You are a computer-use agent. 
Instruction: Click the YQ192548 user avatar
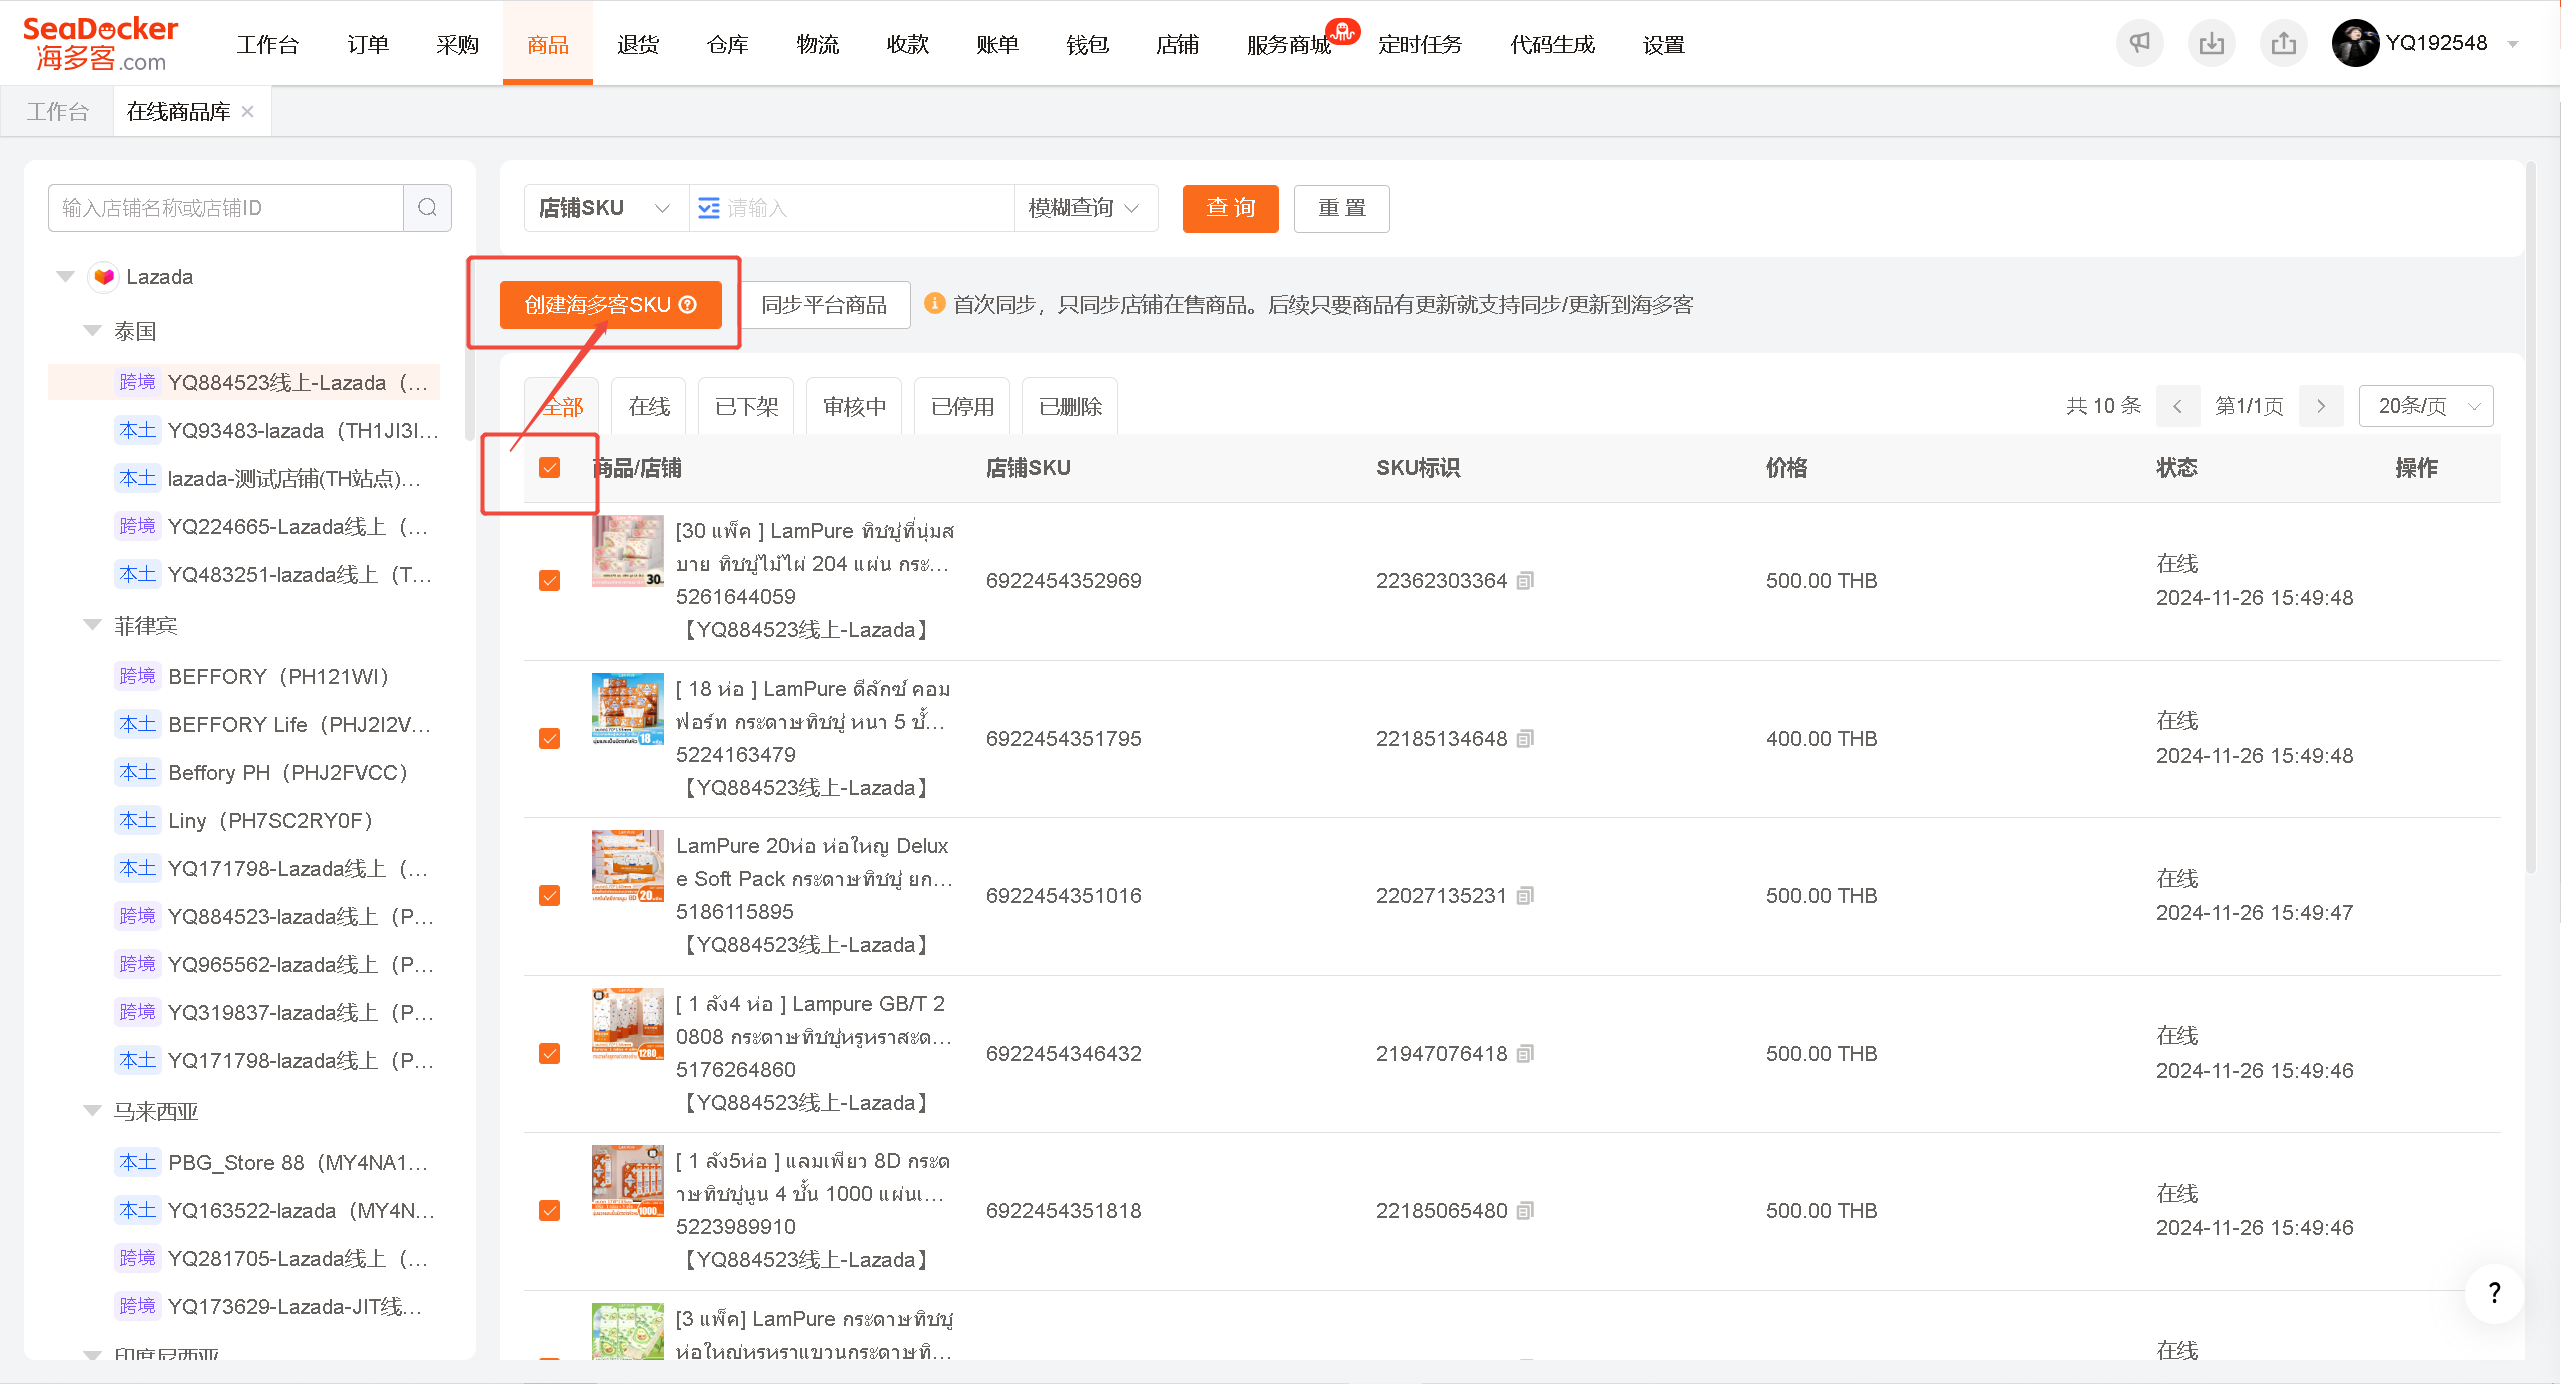2355,43
